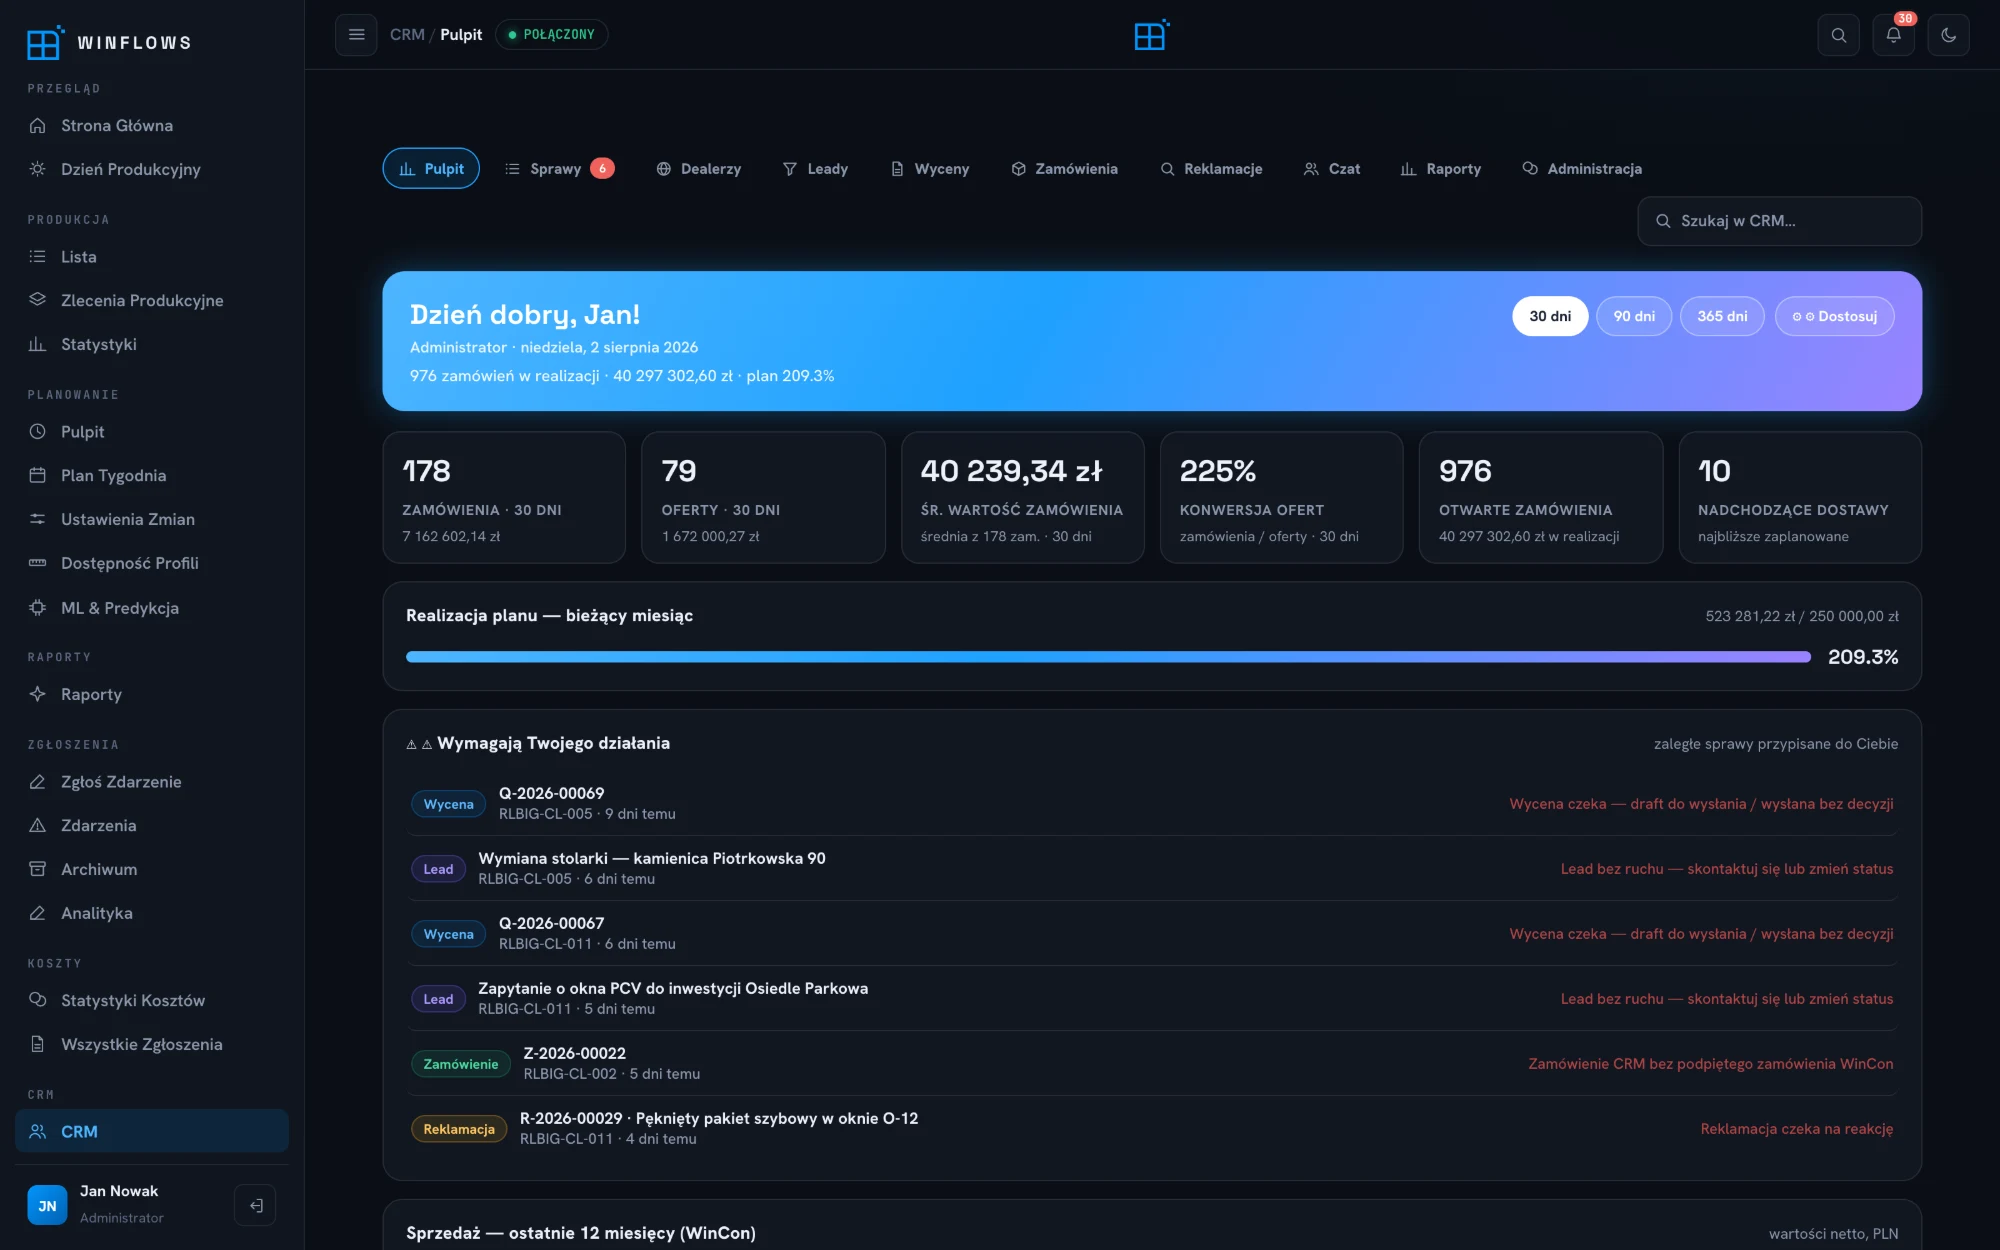The width and height of the screenshot is (2000, 1250).
Task: Select the Pulpit tab in CRM
Action: 431,168
